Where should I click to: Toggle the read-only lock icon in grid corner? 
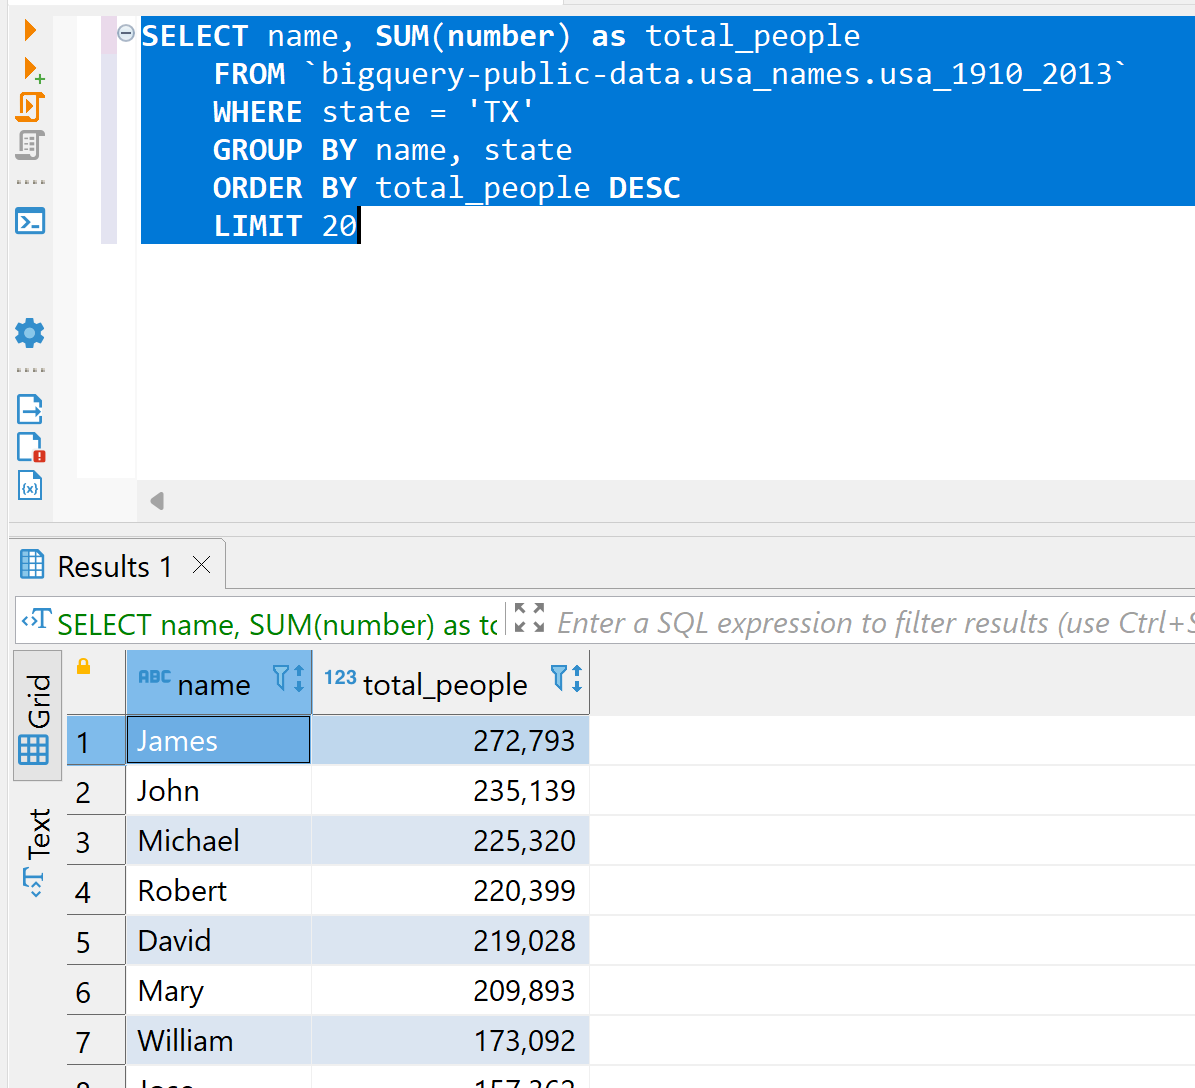(x=84, y=667)
